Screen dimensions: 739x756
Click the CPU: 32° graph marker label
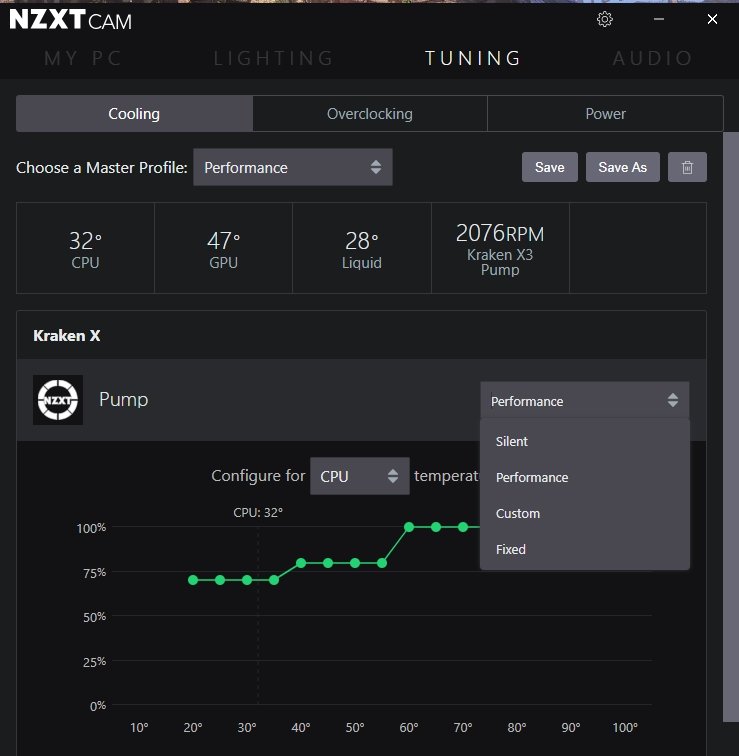pyautogui.click(x=258, y=513)
